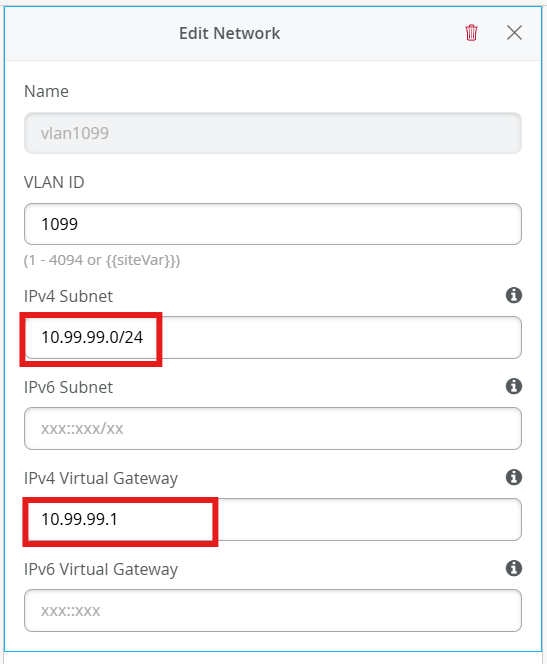Screen dimensions: 547x664
Task: Delete the network using the trash icon
Action: pyautogui.click(x=471, y=33)
